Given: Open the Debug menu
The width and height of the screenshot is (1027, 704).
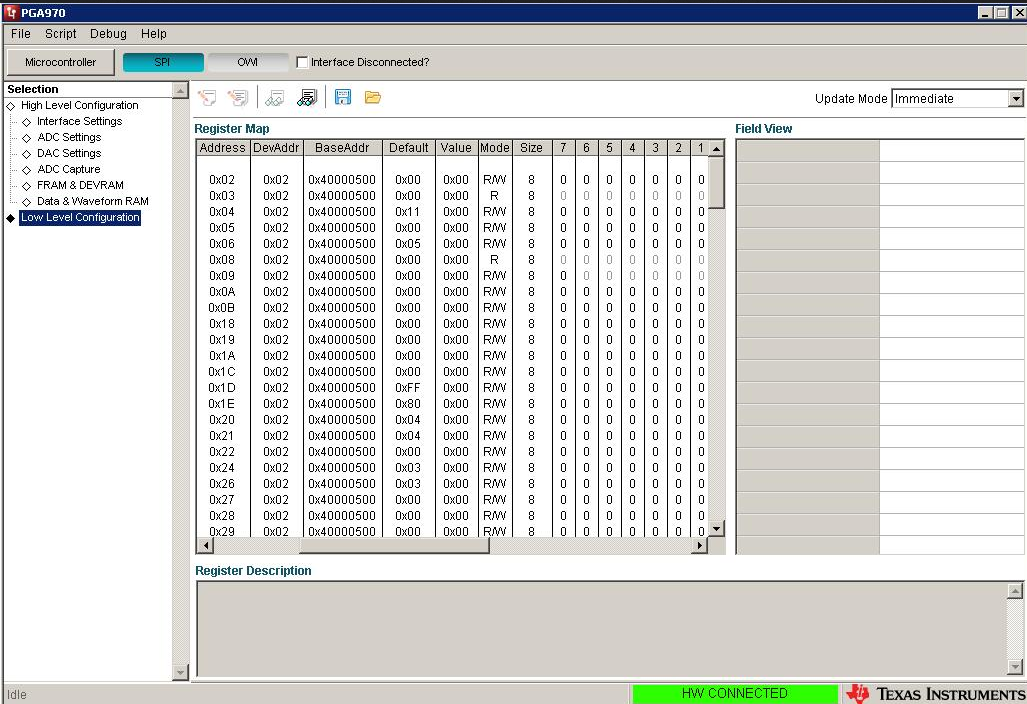Looking at the screenshot, I should click(108, 33).
